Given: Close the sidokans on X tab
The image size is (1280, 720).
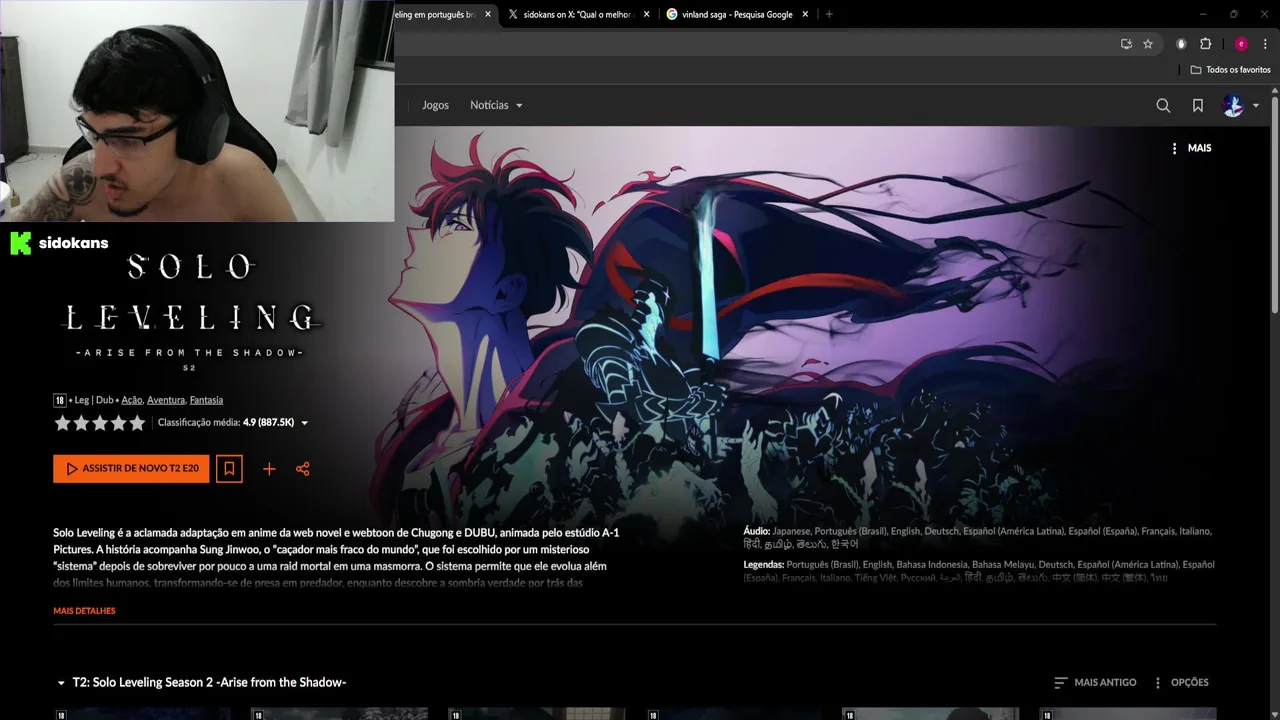Looking at the screenshot, I should pos(646,14).
